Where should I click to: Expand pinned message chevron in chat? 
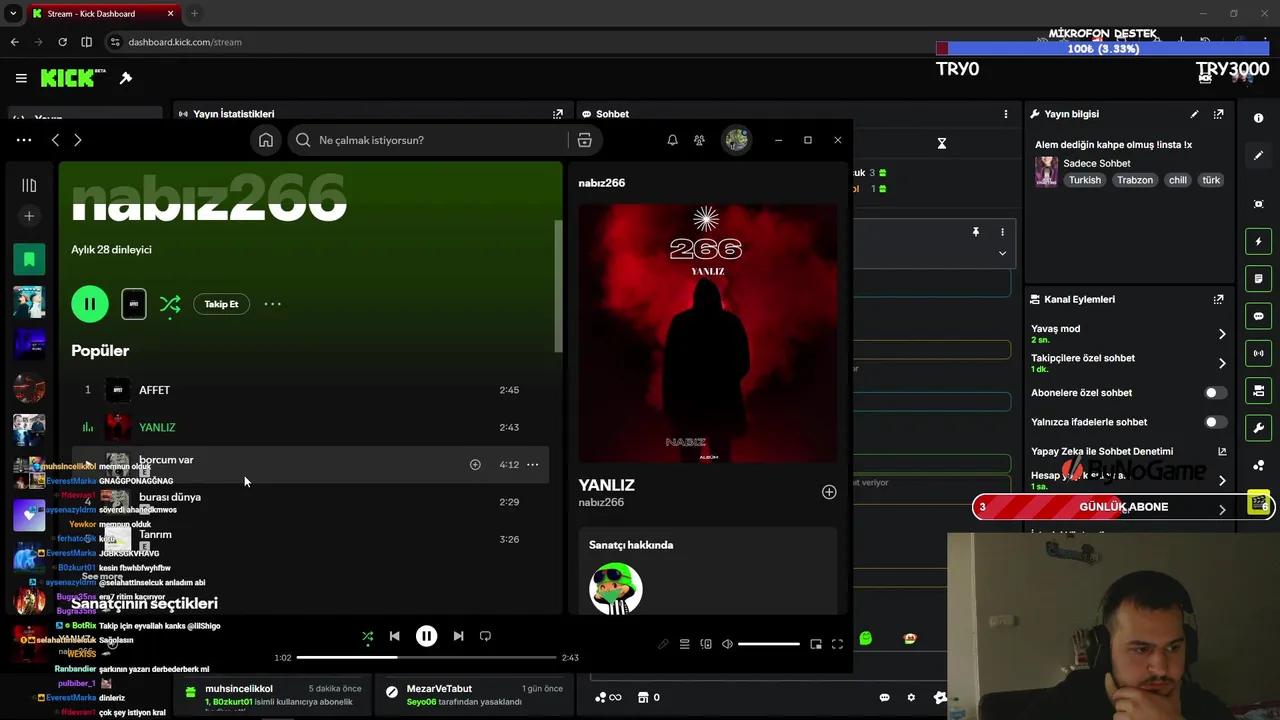1002,253
